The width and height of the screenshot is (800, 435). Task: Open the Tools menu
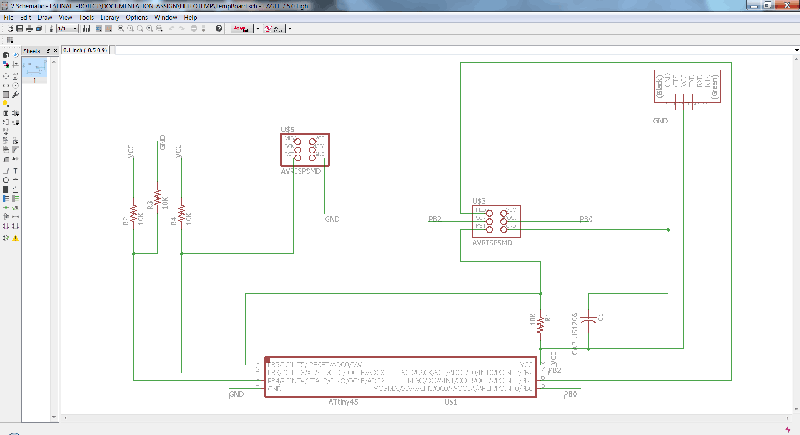(x=87, y=17)
